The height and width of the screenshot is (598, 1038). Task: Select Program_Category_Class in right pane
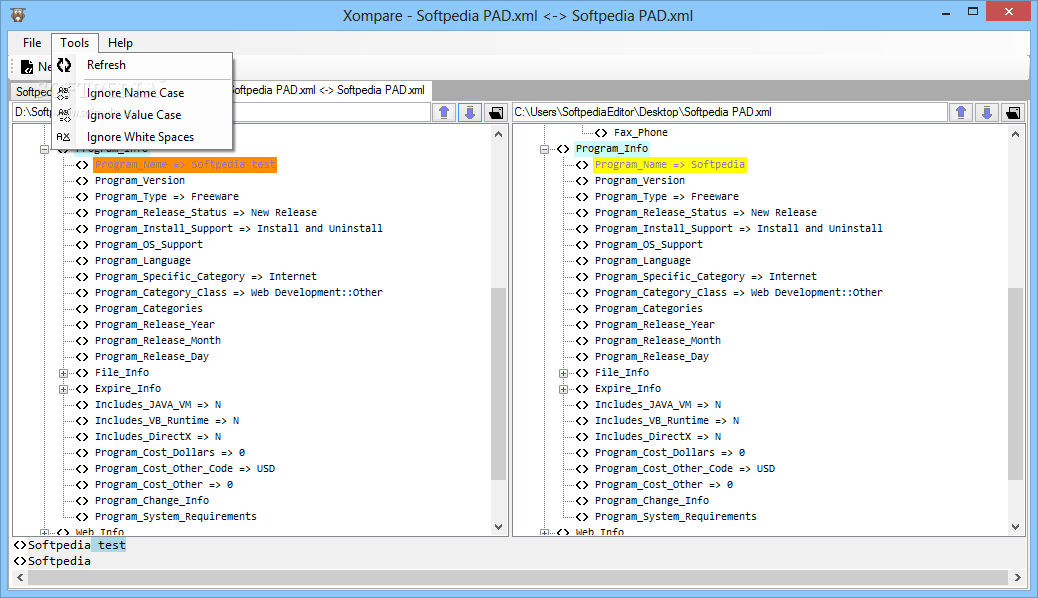pyautogui.click(x=738, y=292)
